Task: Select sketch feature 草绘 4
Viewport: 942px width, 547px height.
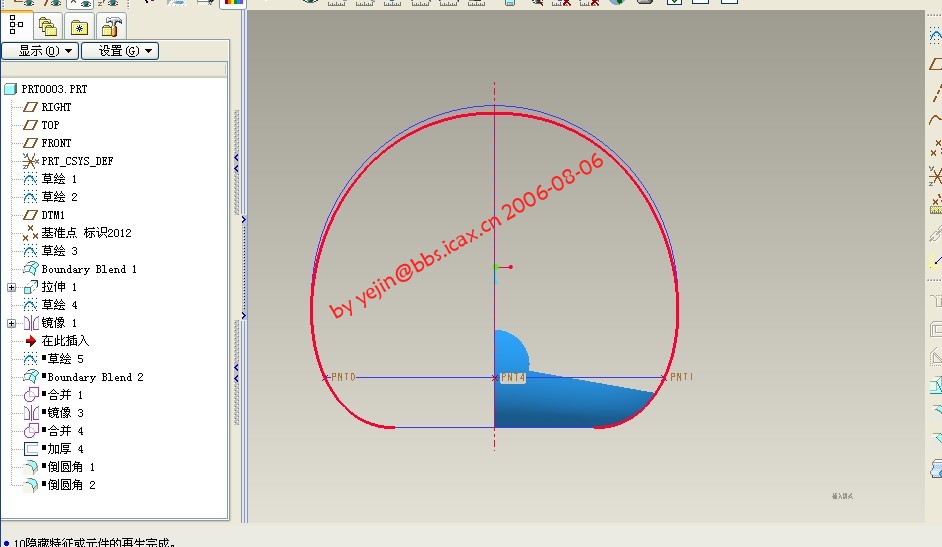Action: [50, 305]
